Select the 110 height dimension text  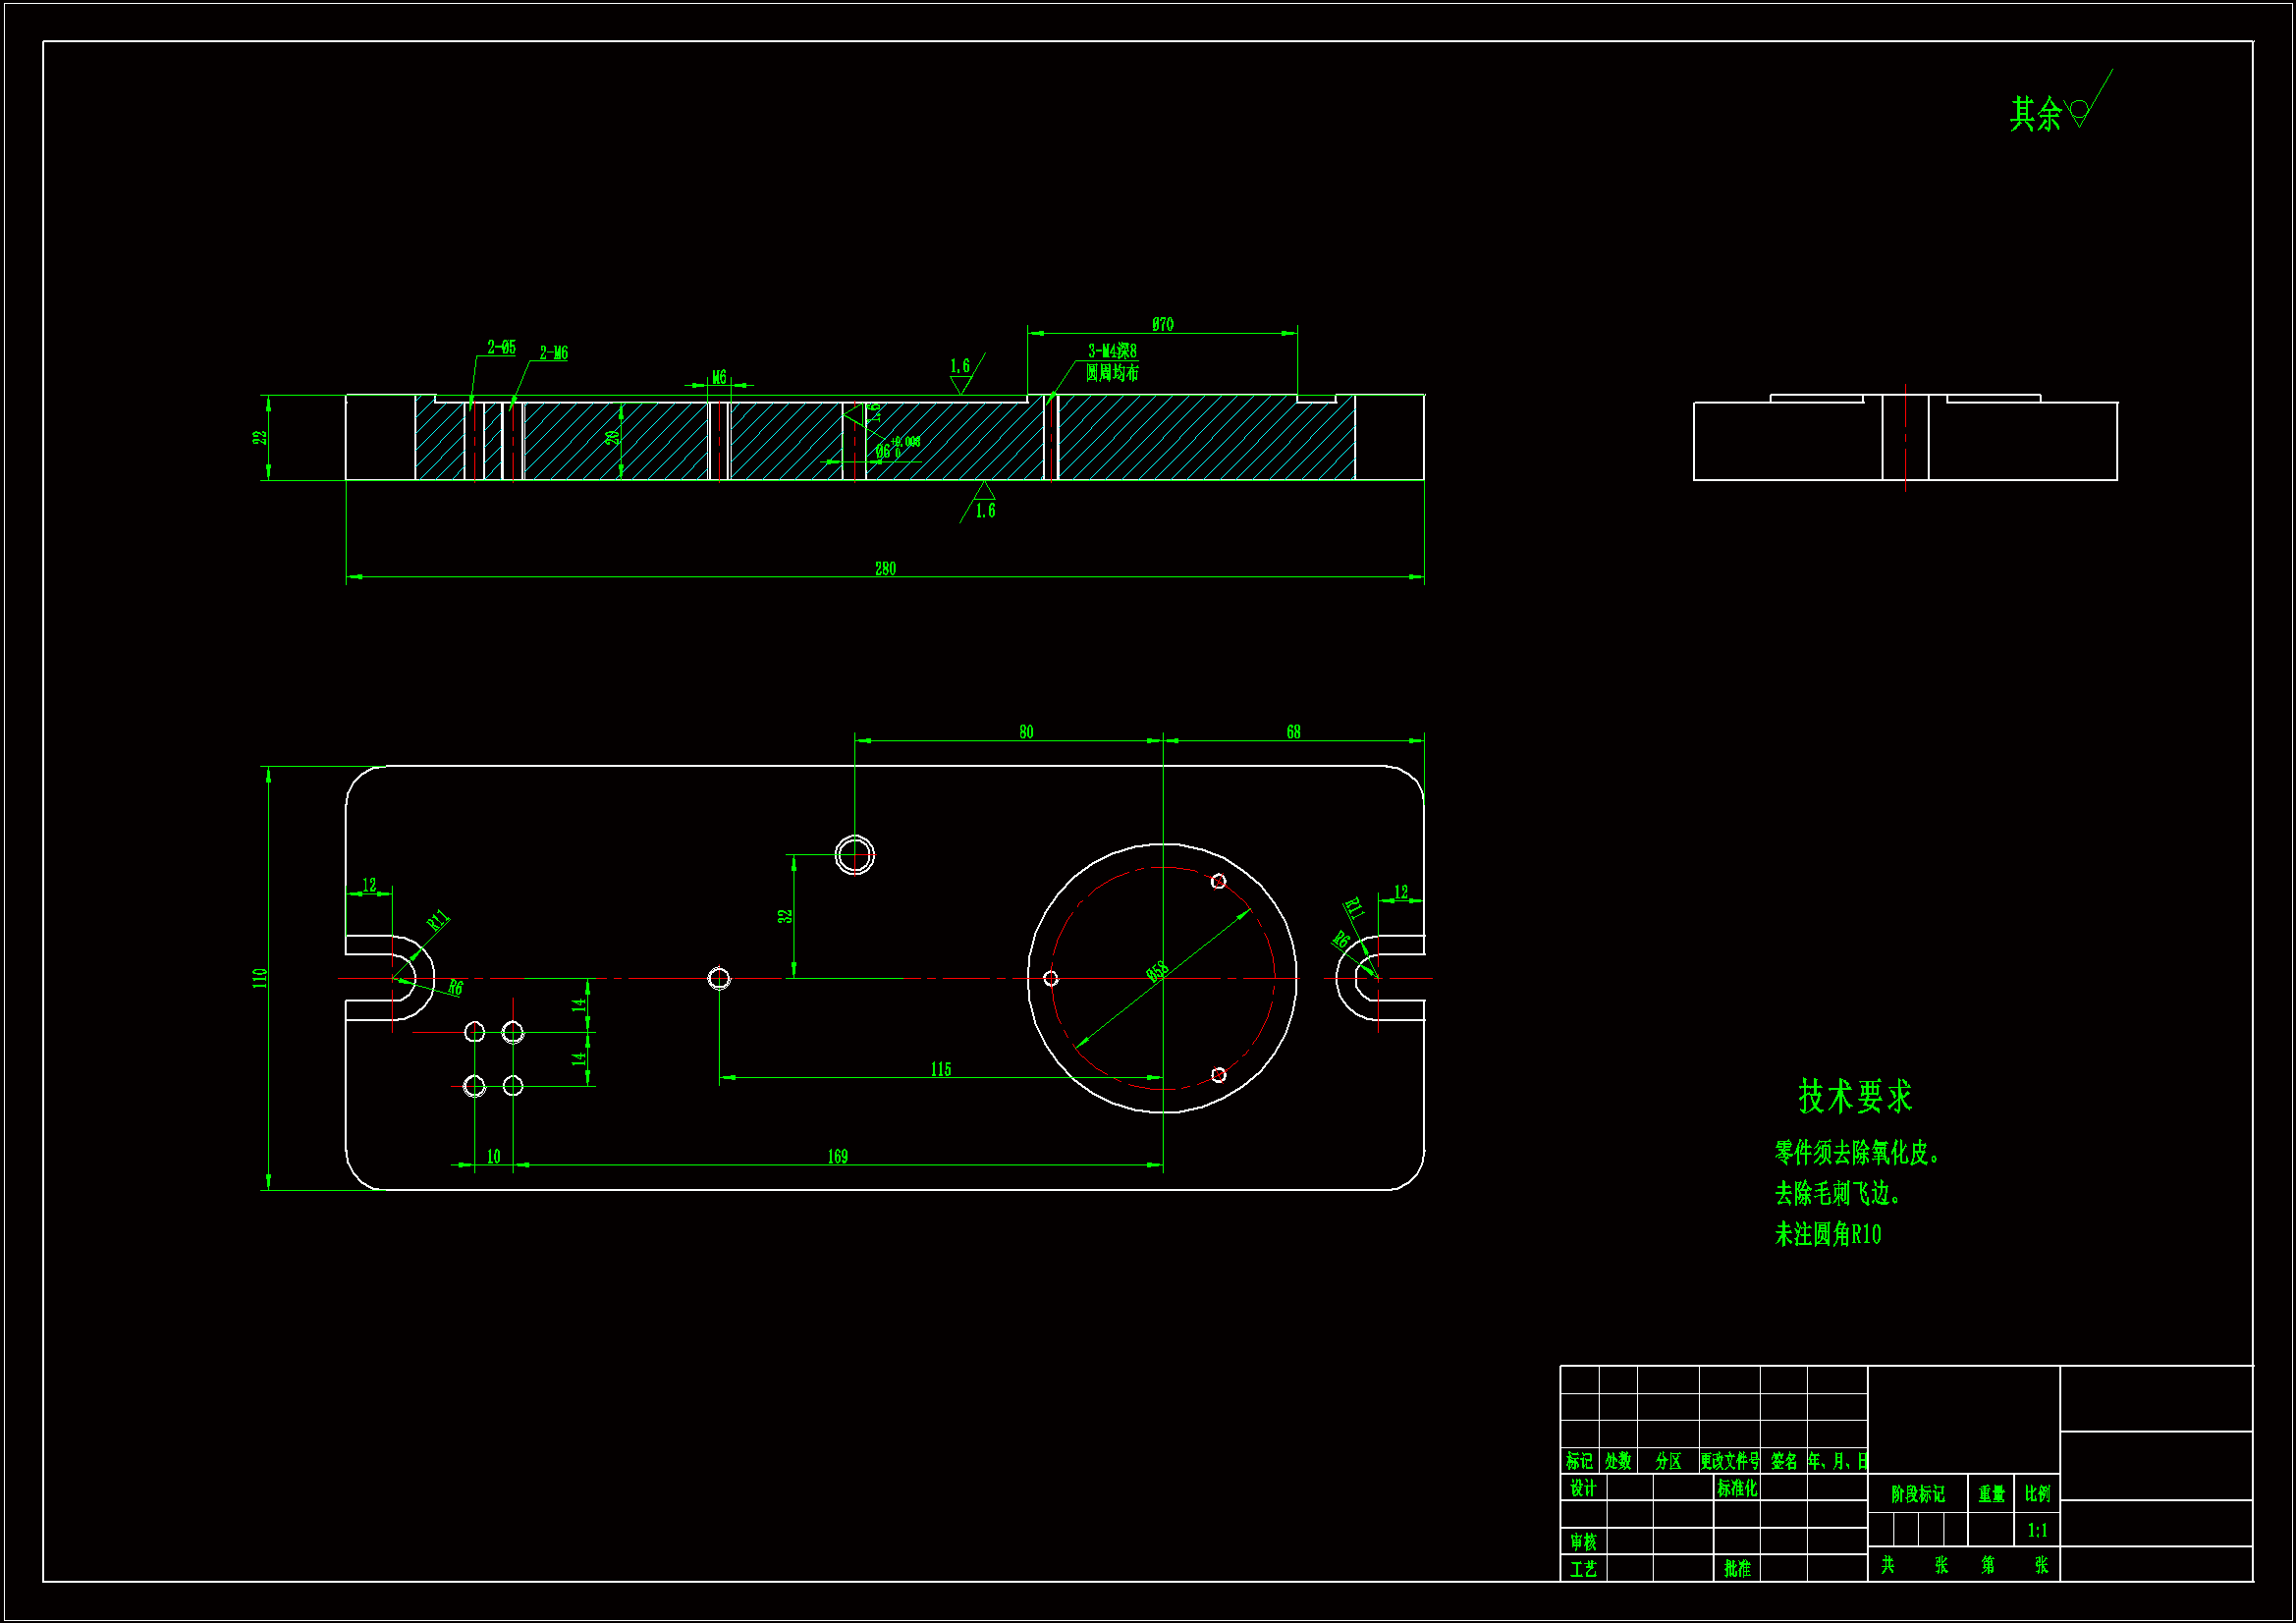(x=260, y=978)
